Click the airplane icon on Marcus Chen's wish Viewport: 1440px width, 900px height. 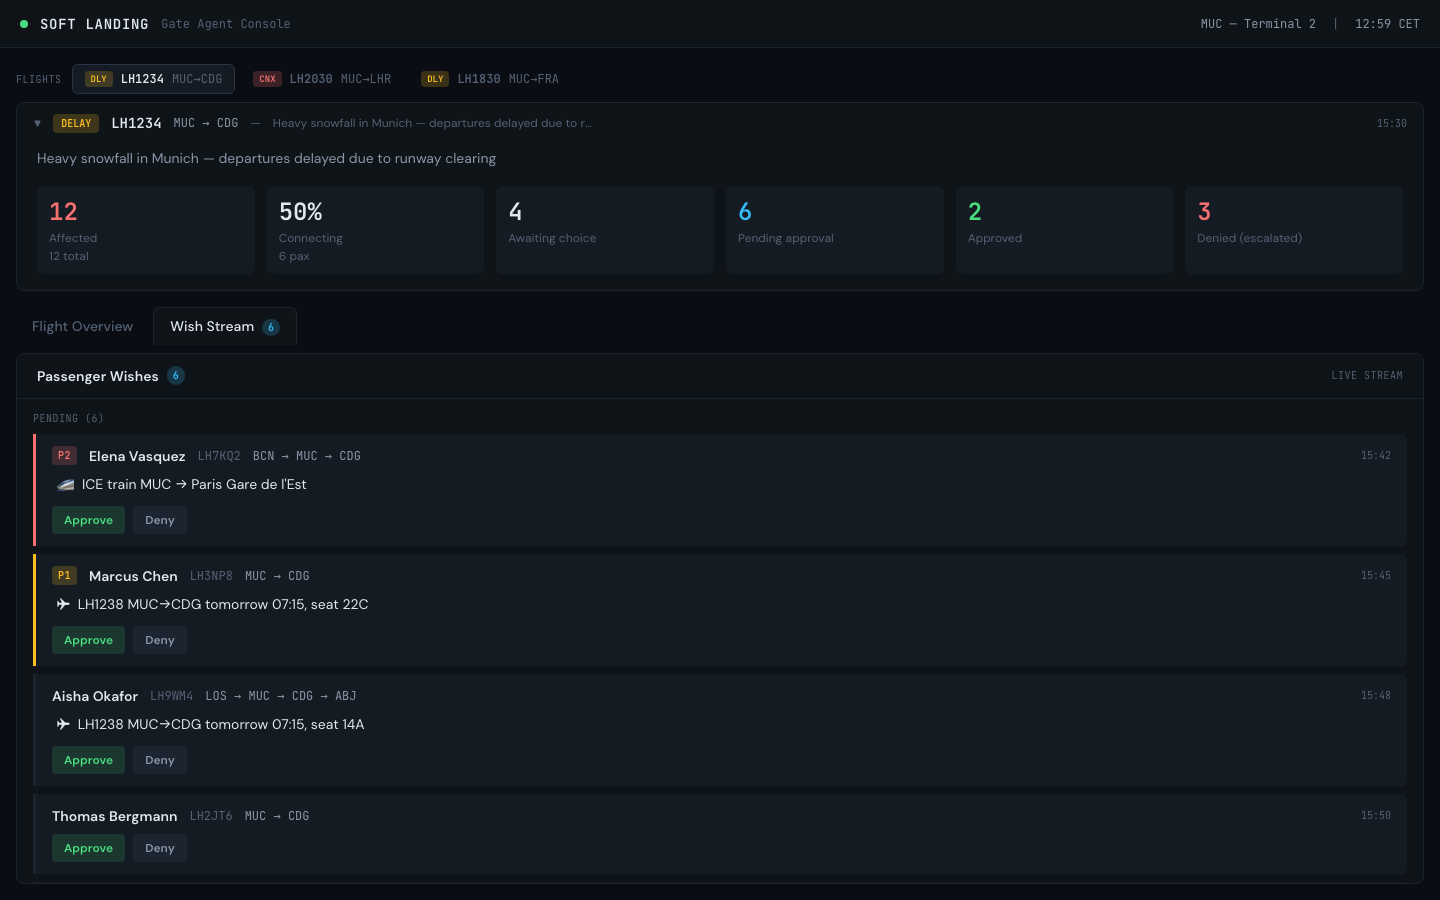[63, 604]
